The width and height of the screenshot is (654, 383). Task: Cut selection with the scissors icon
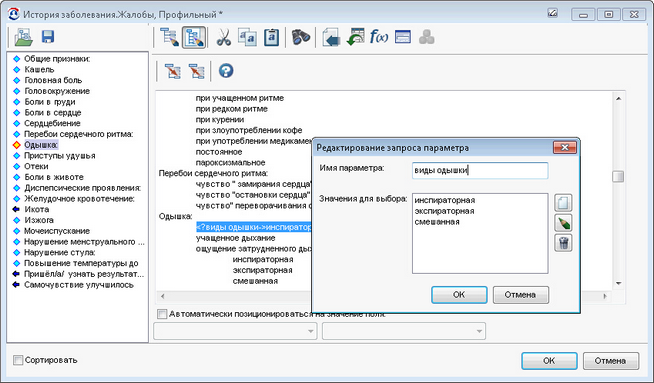tap(224, 37)
